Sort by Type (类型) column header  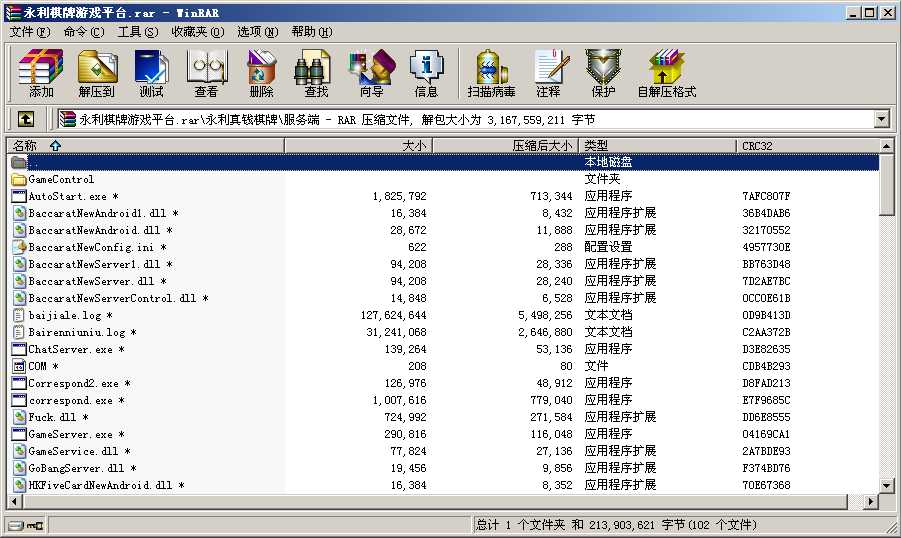pos(657,145)
